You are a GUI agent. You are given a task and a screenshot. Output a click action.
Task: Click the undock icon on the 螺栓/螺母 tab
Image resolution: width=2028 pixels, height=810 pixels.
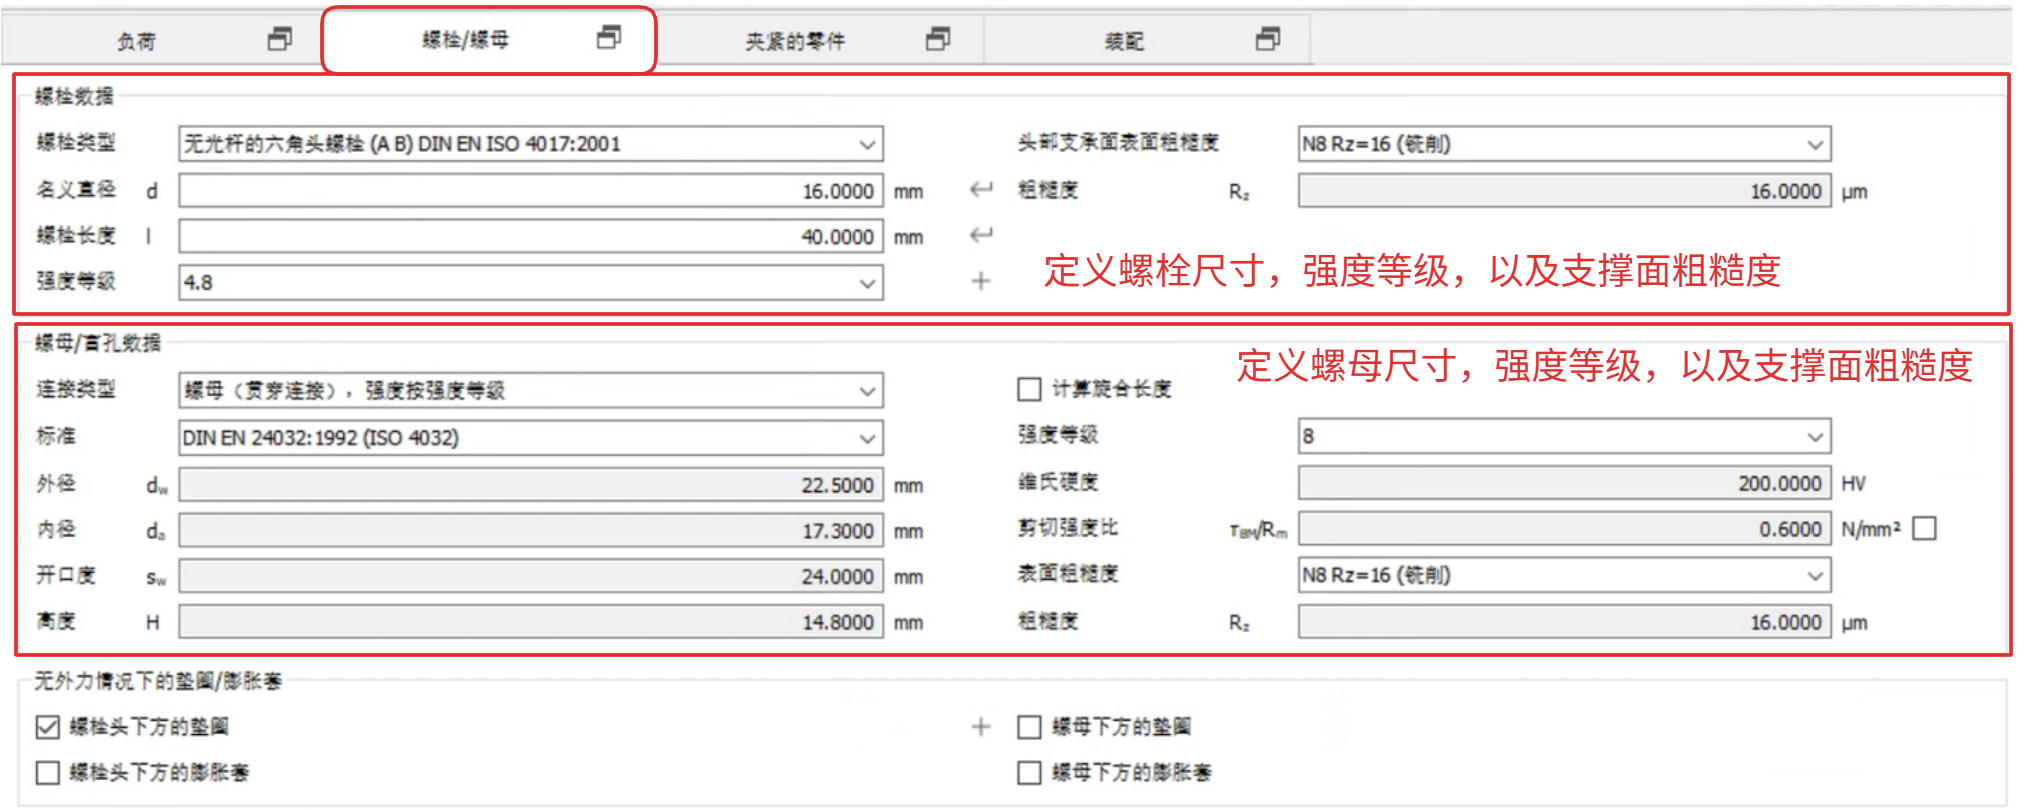(608, 38)
